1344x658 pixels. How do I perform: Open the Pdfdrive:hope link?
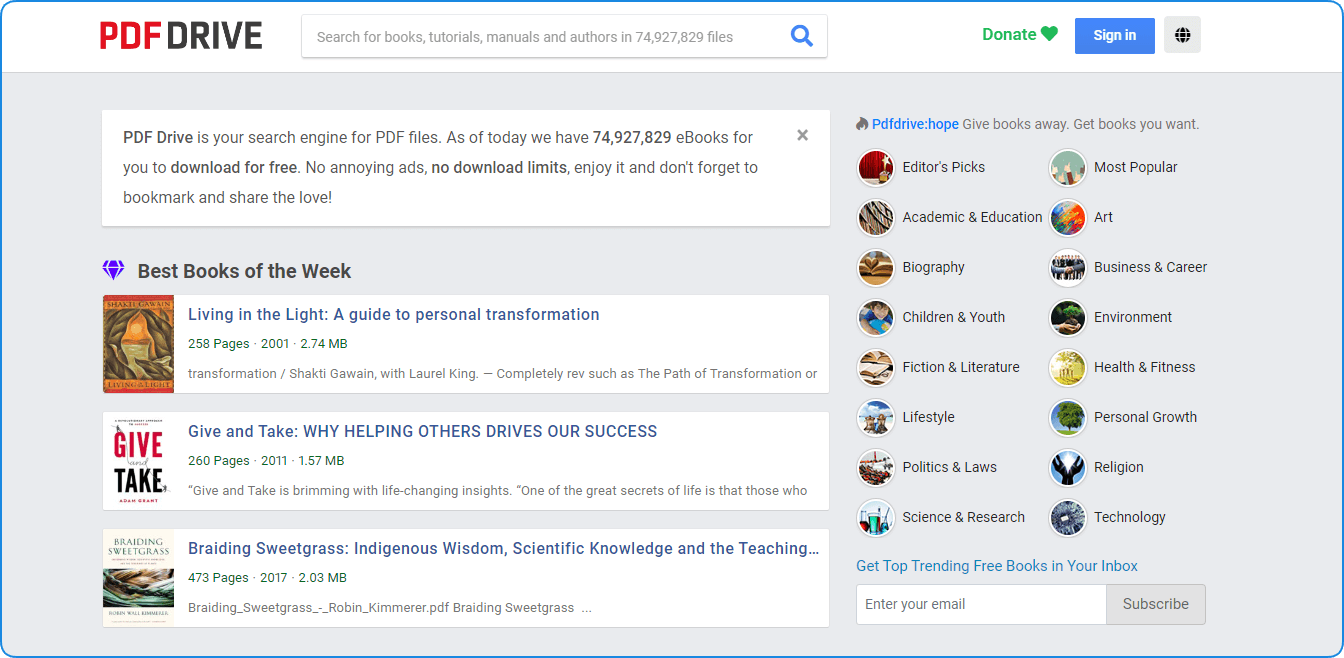pyautogui.click(x=914, y=124)
